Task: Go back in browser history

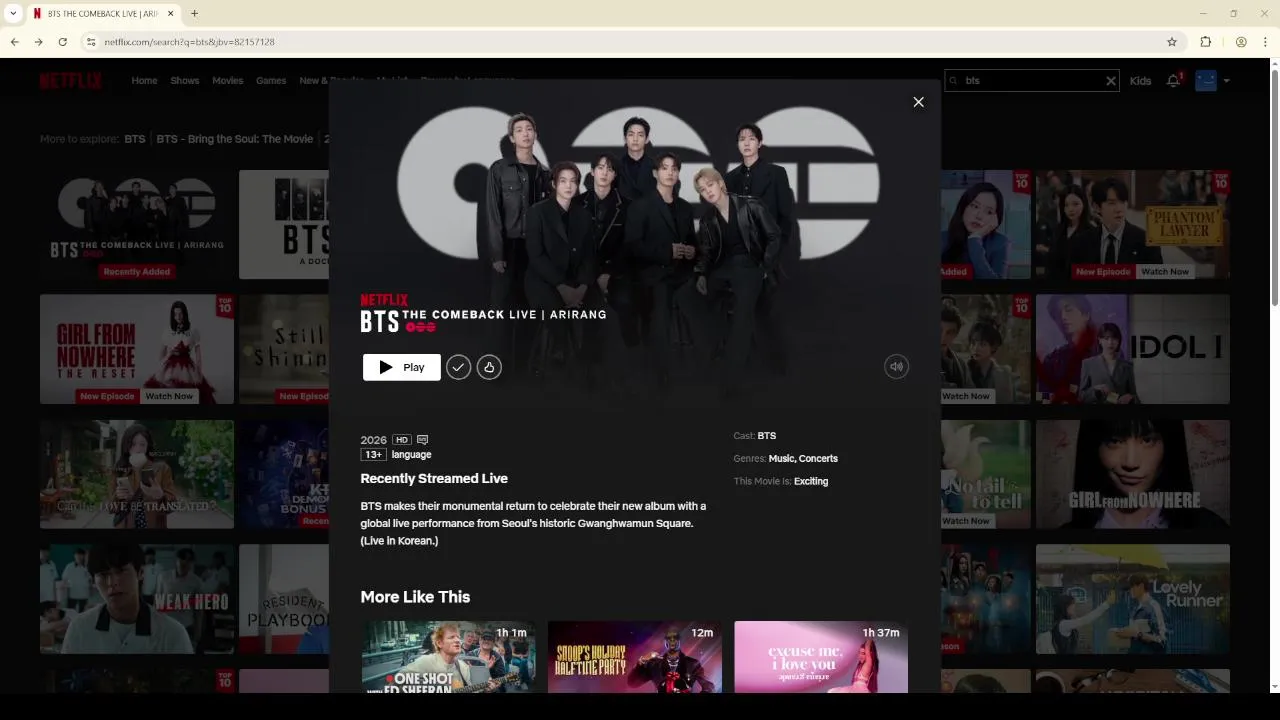Action: pyautogui.click(x=14, y=42)
